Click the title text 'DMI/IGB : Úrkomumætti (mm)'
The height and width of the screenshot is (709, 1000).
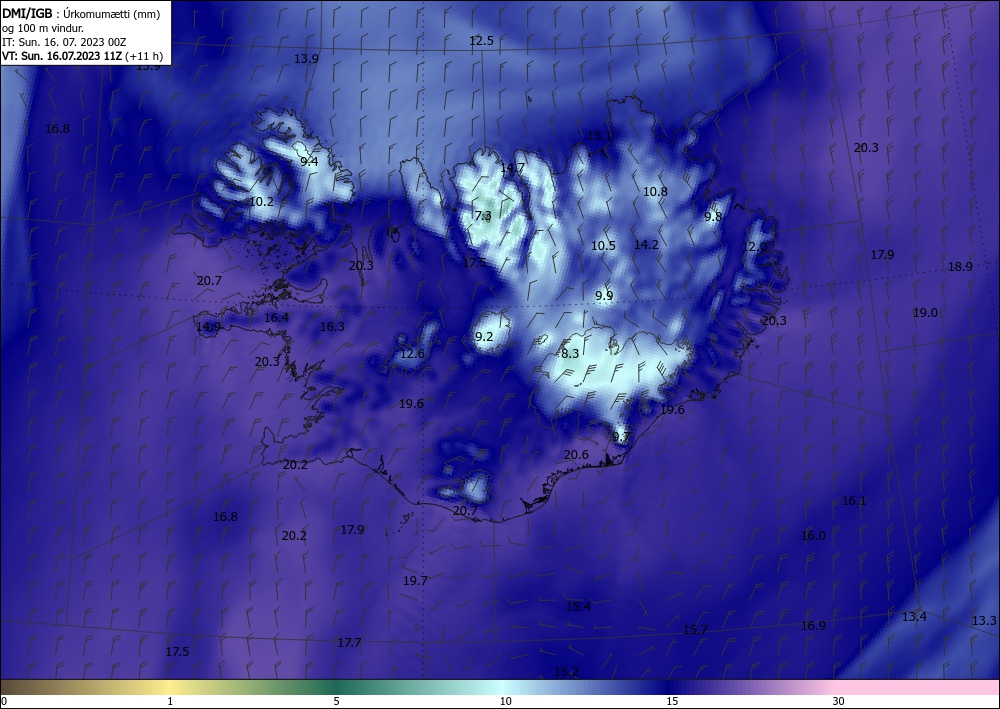[x=81, y=15]
